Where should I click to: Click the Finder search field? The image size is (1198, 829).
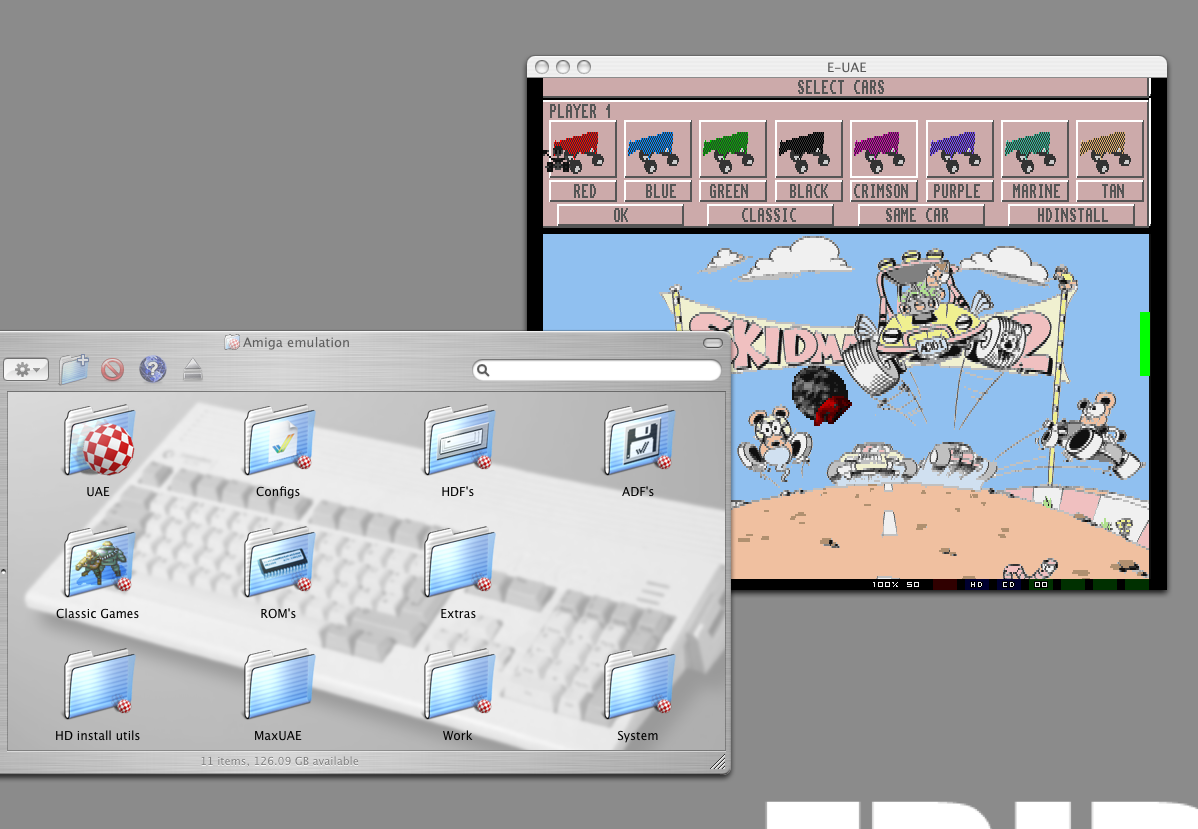click(x=597, y=371)
